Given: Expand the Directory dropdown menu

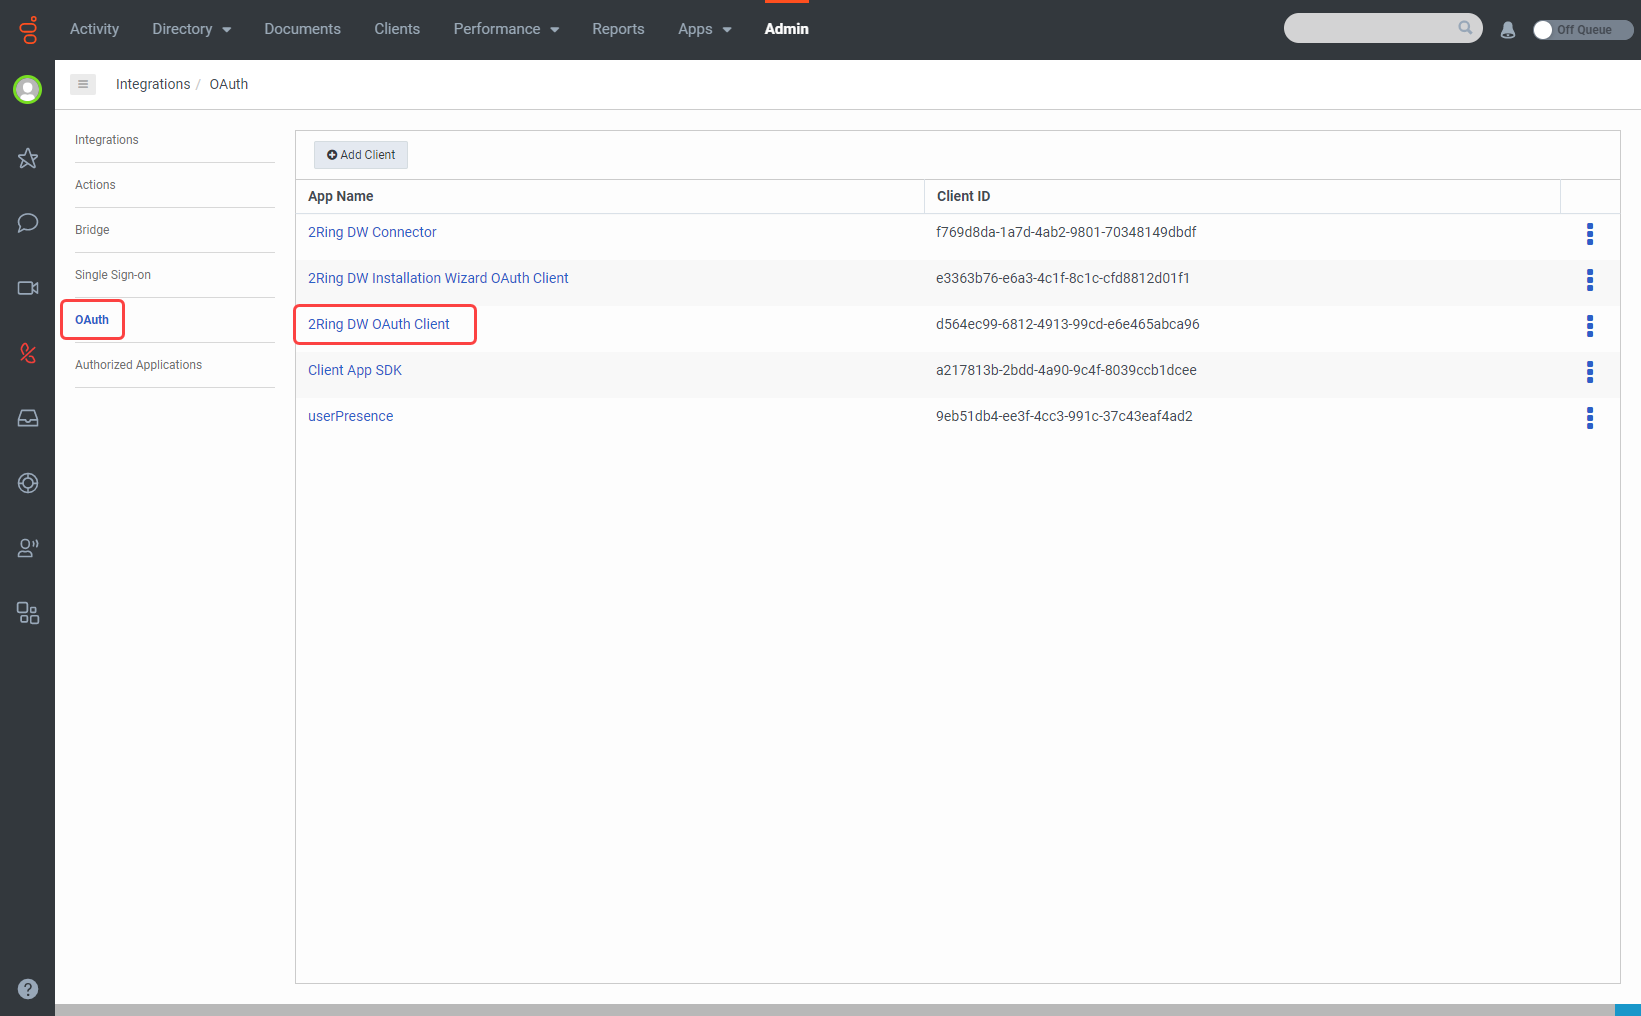Looking at the screenshot, I should pyautogui.click(x=191, y=29).
